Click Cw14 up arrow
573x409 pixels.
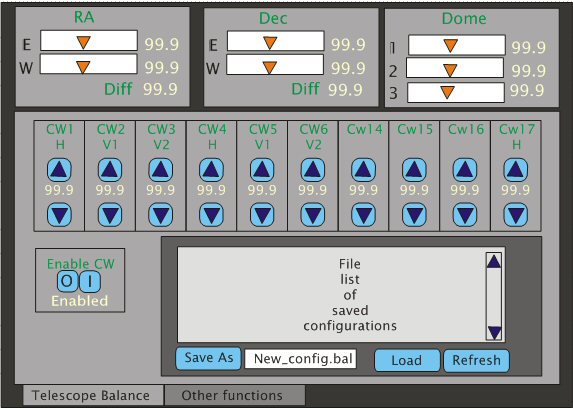click(x=363, y=170)
